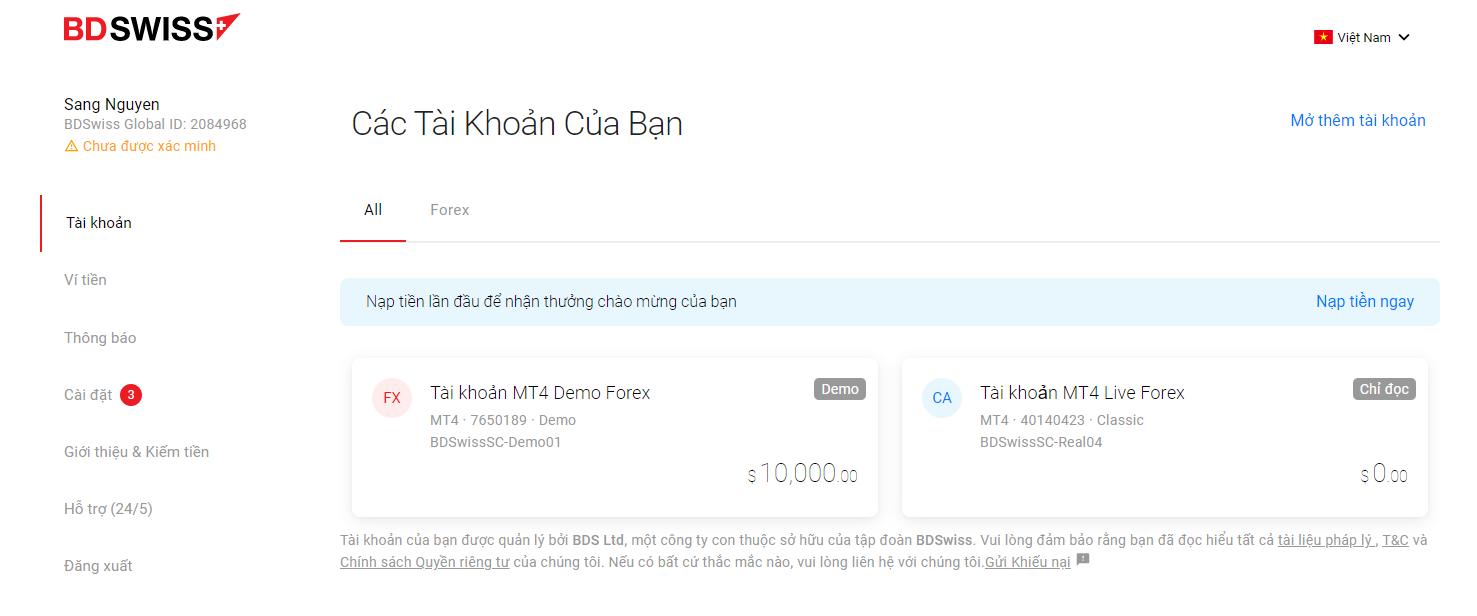Click the Chỉ đọc badge on live account
The height and width of the screenshot is (616, 1477).
coord(1384,389)
